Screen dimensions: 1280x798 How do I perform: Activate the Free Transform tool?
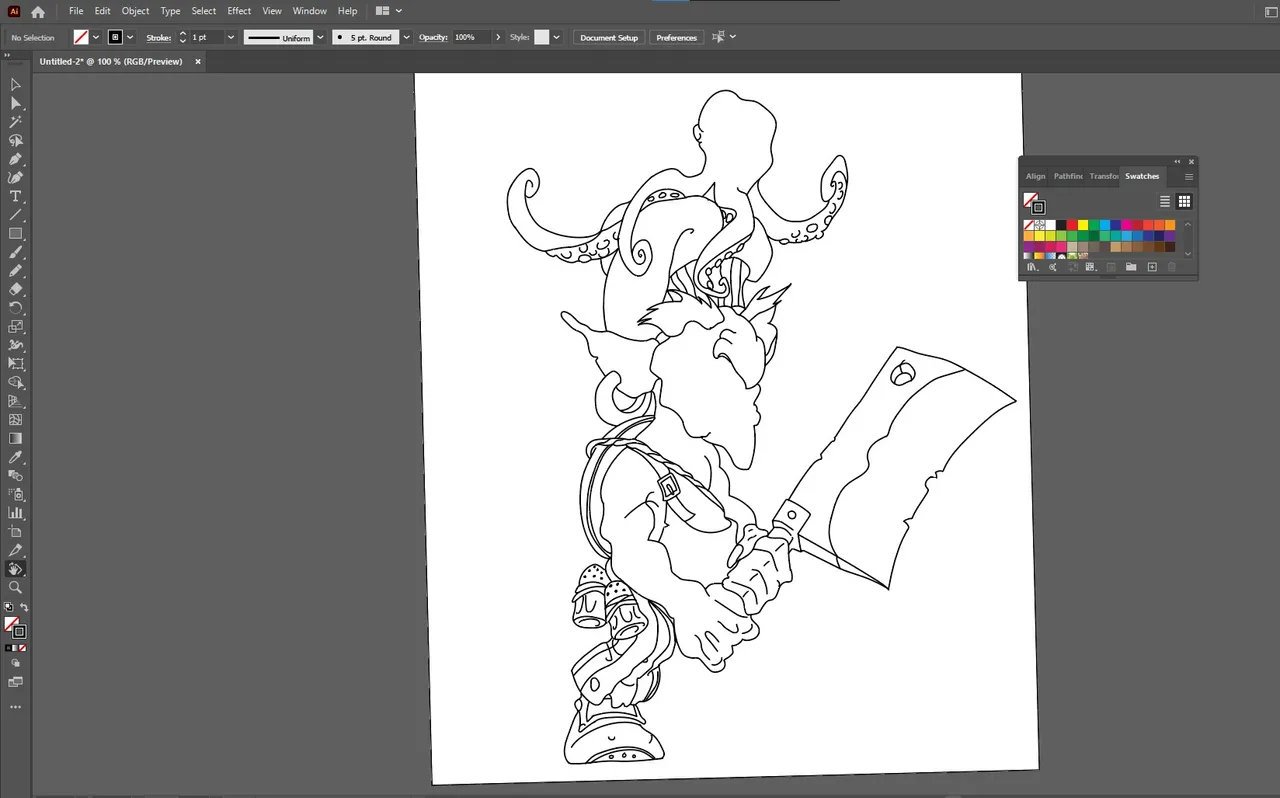[15, 364]
